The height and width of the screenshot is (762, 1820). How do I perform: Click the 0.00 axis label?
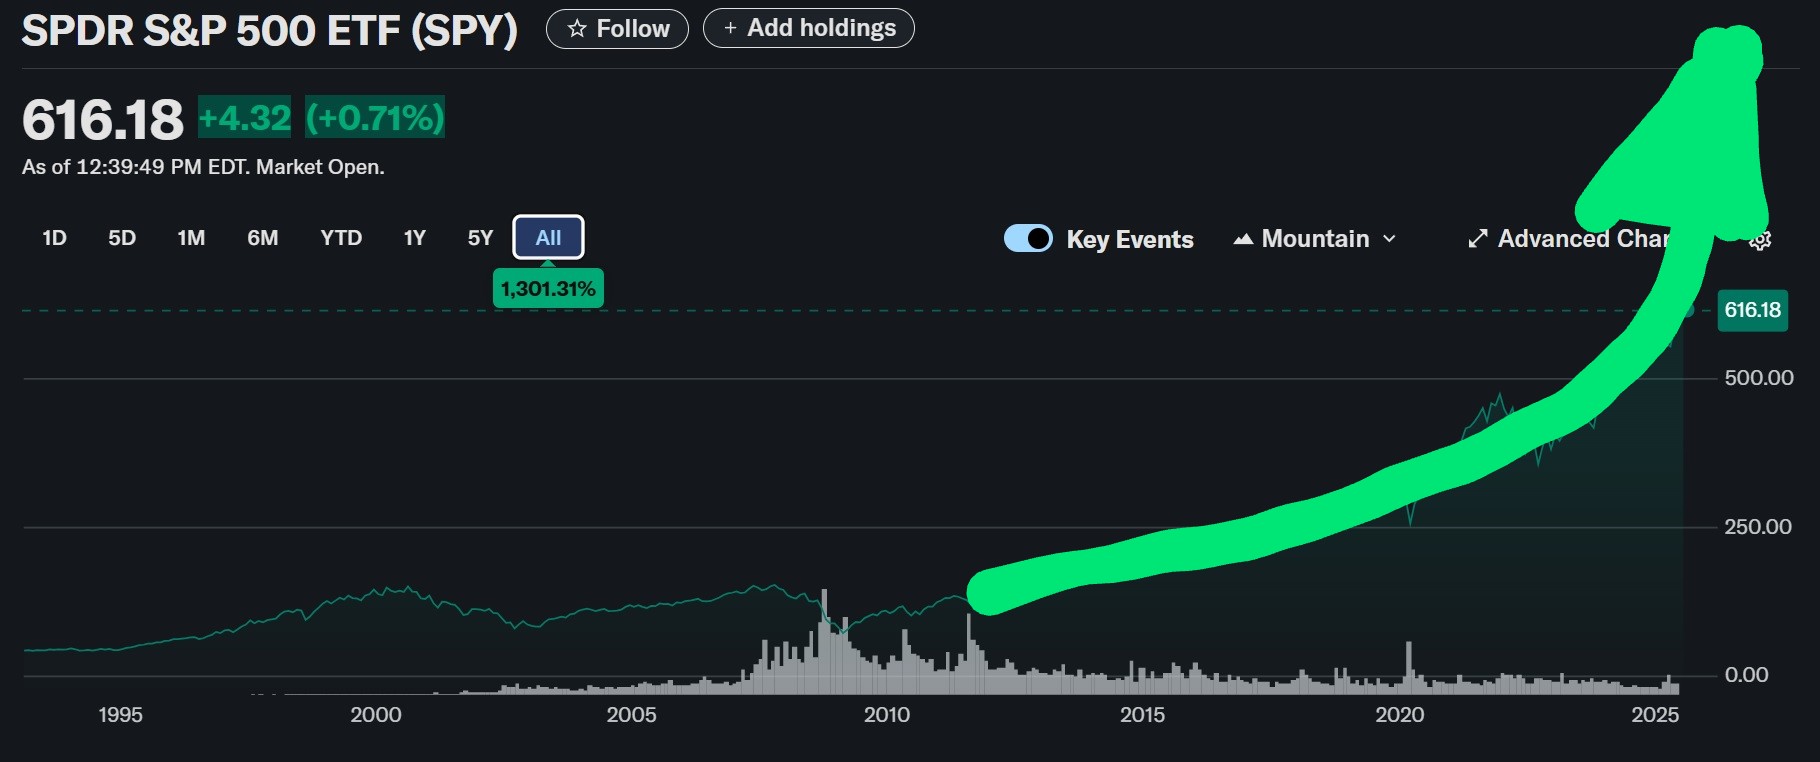point(1746,675)
